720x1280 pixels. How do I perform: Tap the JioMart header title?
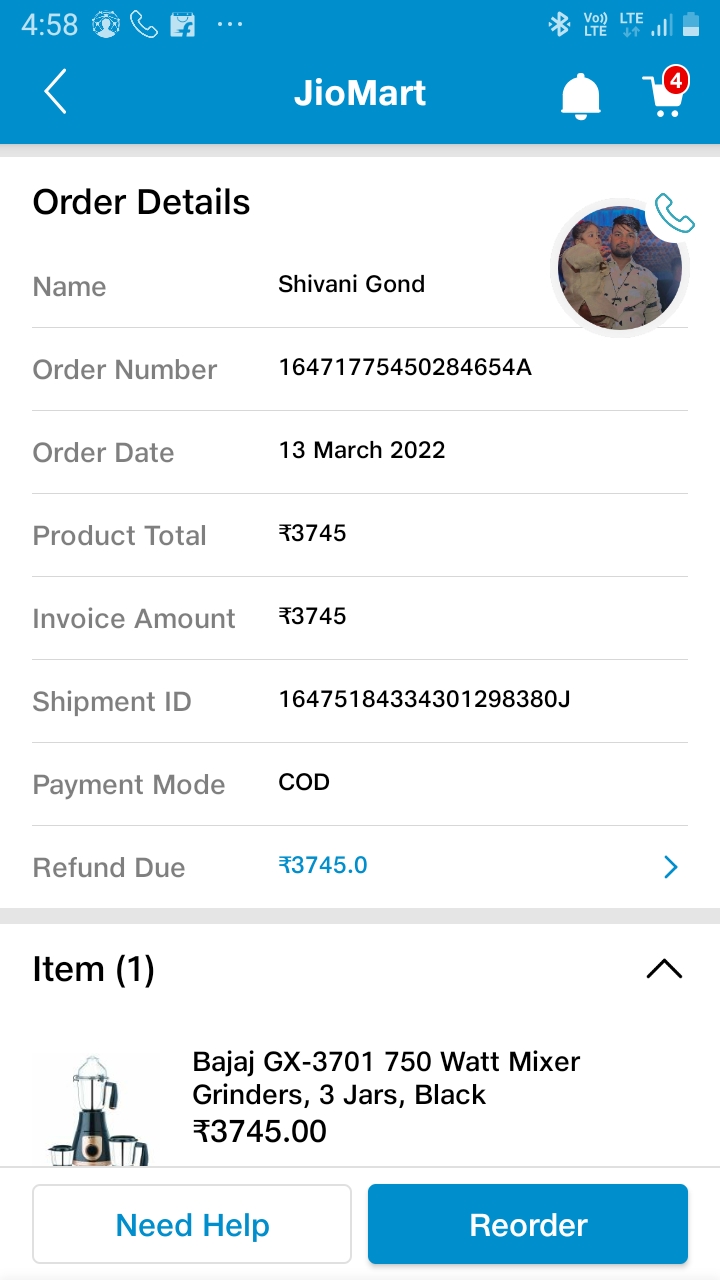pos(360,93)
